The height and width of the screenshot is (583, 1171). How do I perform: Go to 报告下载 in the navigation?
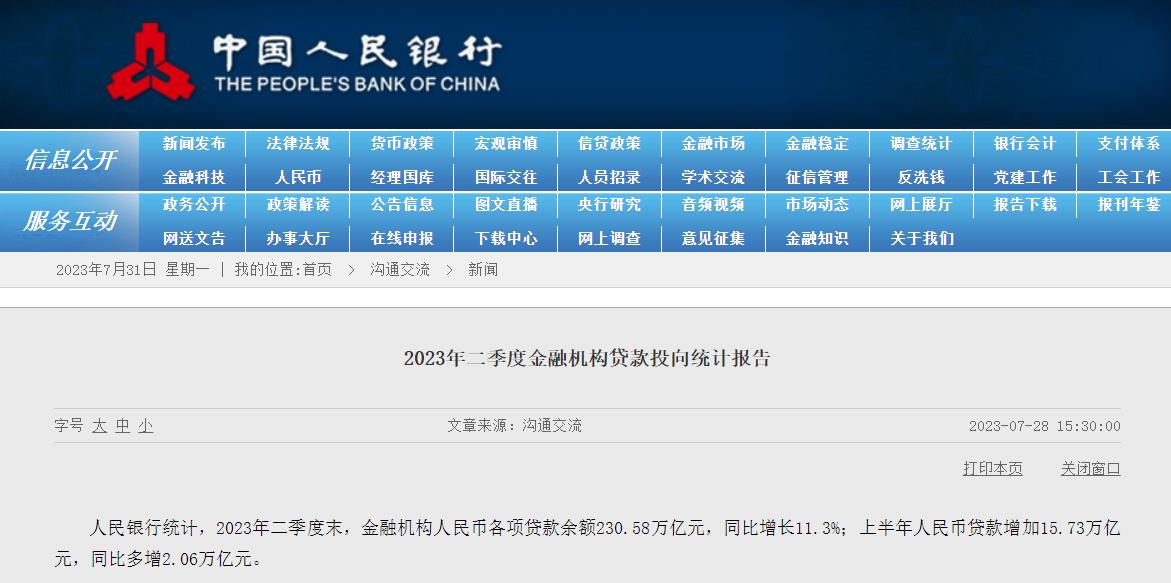point(1024,205)
